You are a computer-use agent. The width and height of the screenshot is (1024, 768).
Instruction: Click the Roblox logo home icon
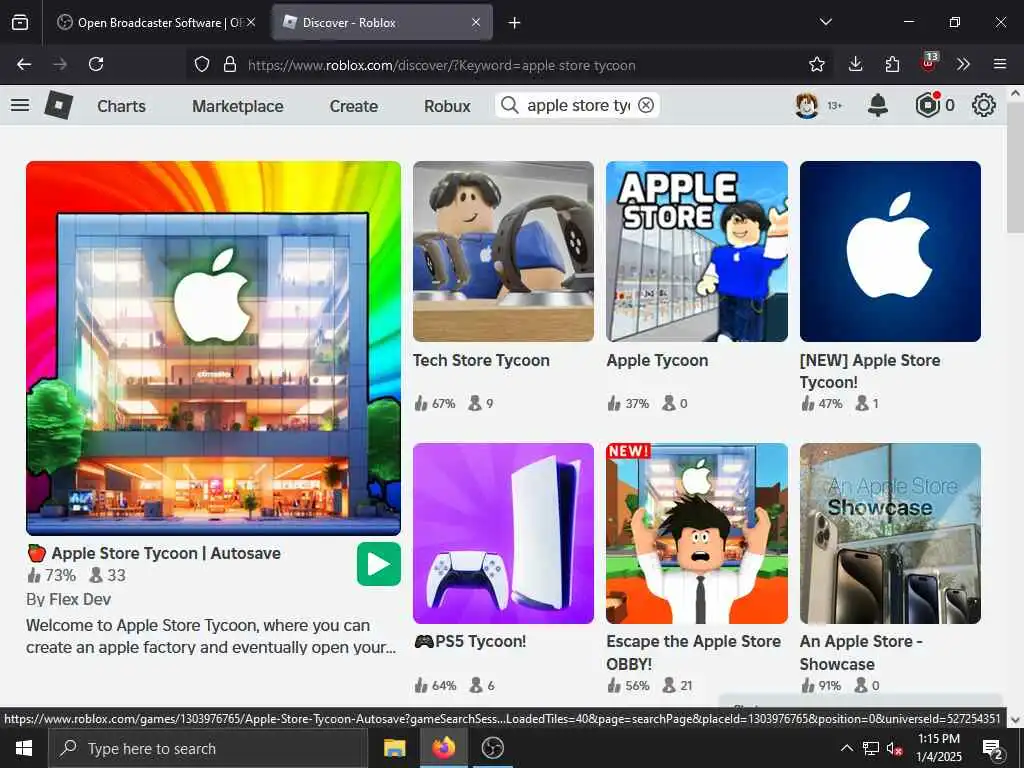pyautogui.click(x=59, y=105)
